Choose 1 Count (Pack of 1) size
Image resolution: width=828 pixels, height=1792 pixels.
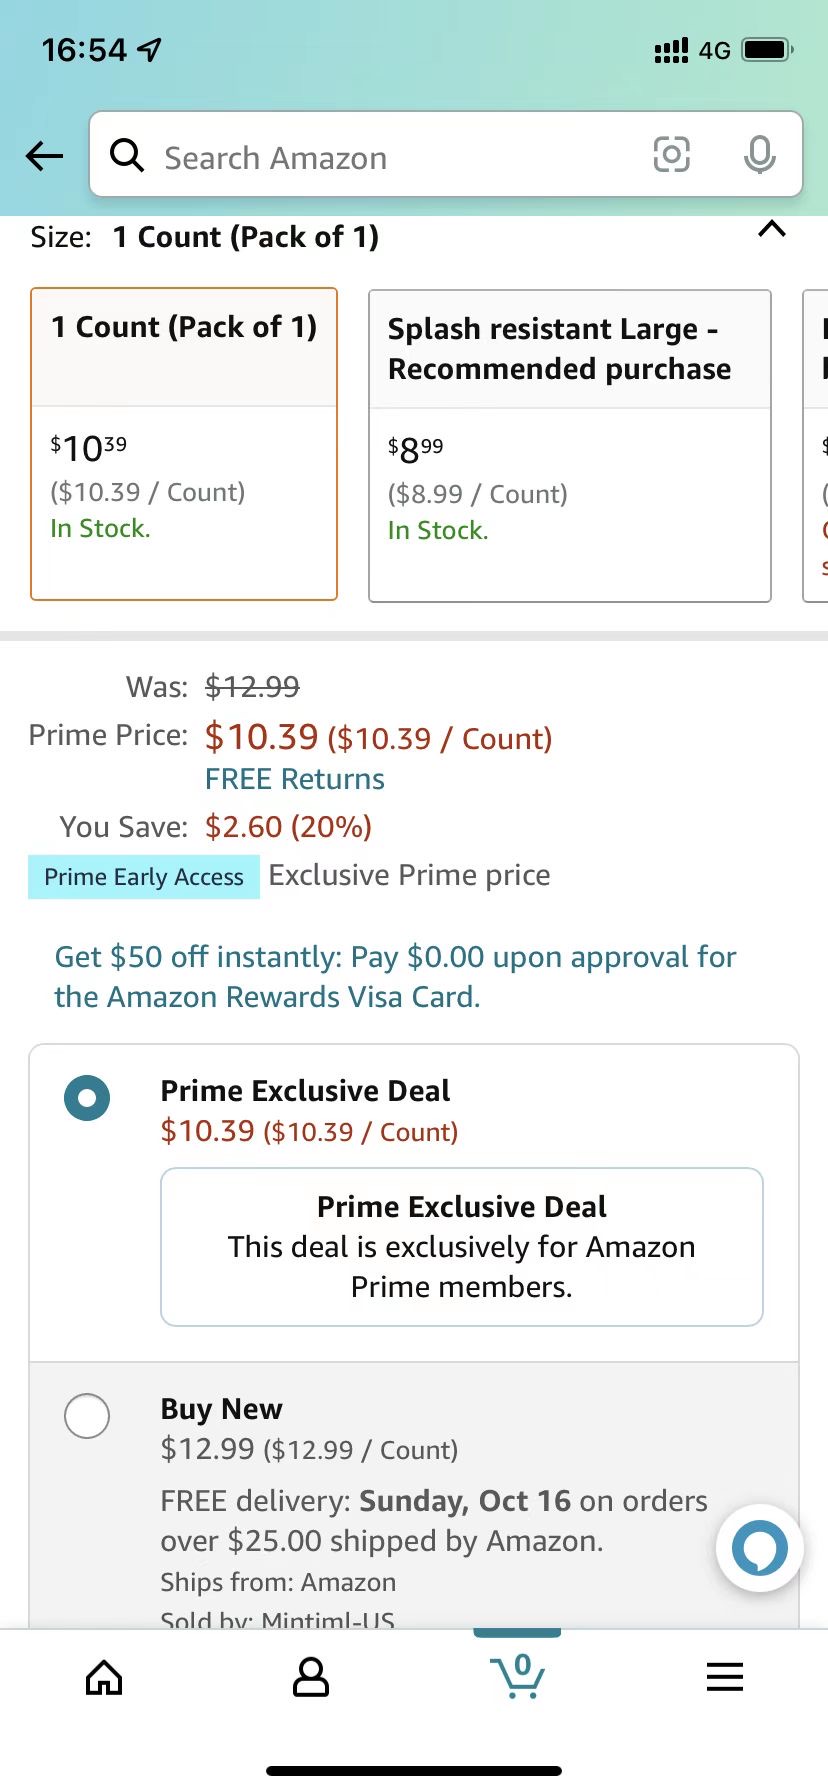click(x=184, y=444)
